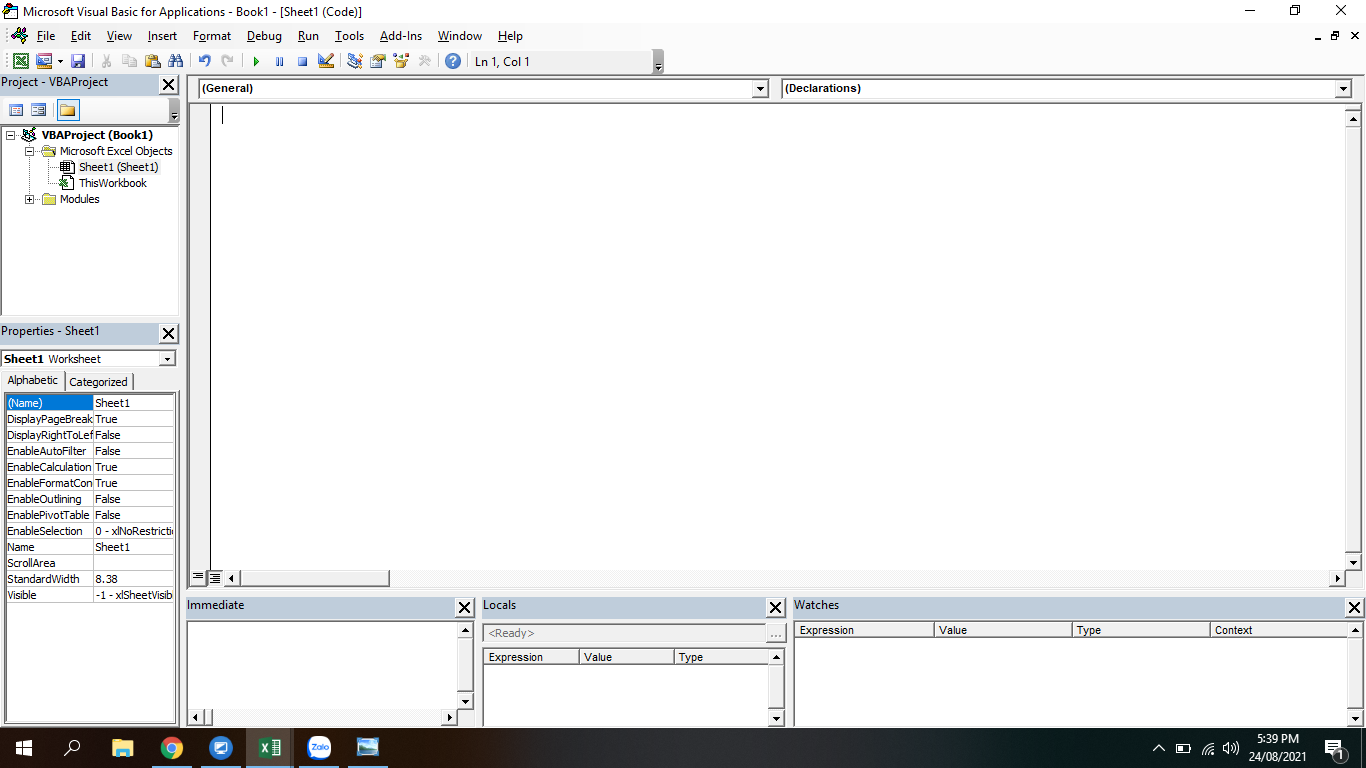The width and height of the screenshot is (1366, 768).
Task: Run the macro with the green play icon
Action: 256,61
